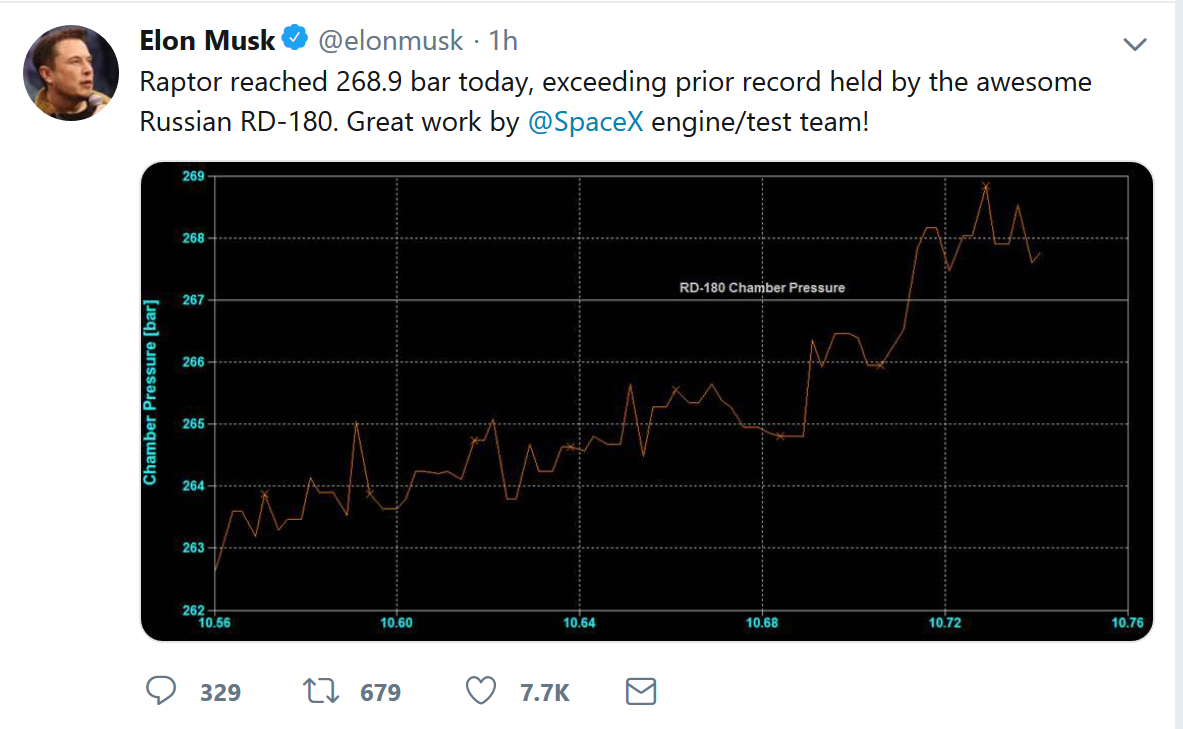
Task: Click the 679 retweets count
Action: pos(380,692)
